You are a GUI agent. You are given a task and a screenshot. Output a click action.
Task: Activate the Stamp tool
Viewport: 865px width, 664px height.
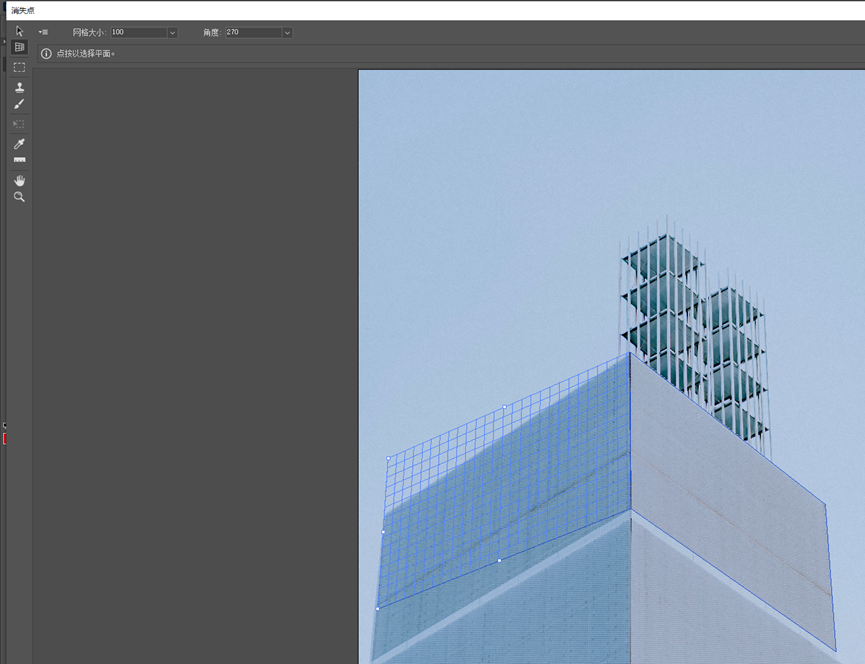coord(19,87)
